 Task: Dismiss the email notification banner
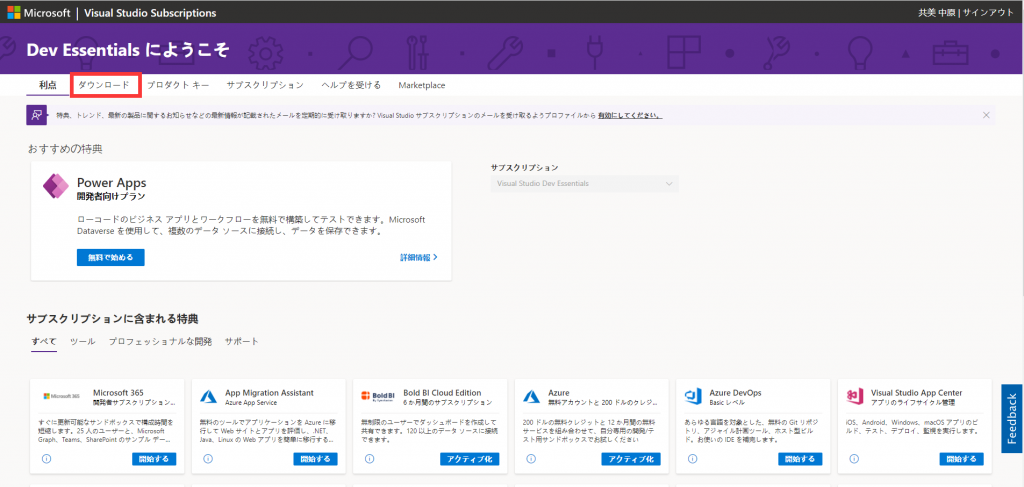pyautogui.click(x=986, y=115)
